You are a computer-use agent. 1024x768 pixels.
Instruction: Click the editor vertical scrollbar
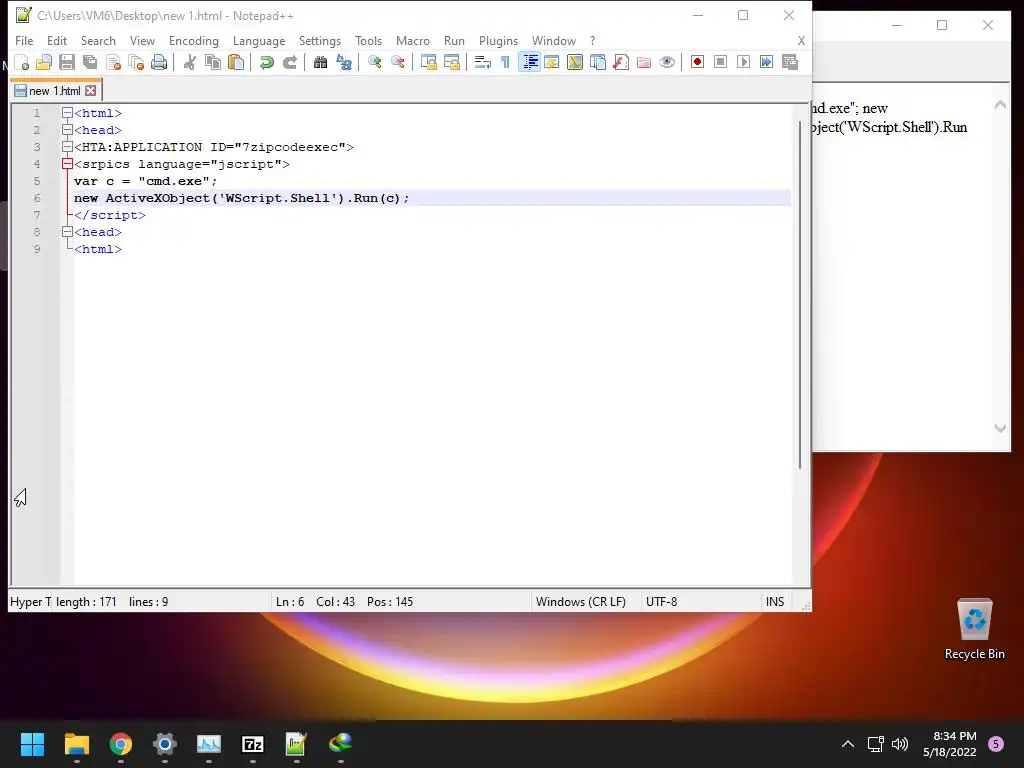click(x=800, y=294)
